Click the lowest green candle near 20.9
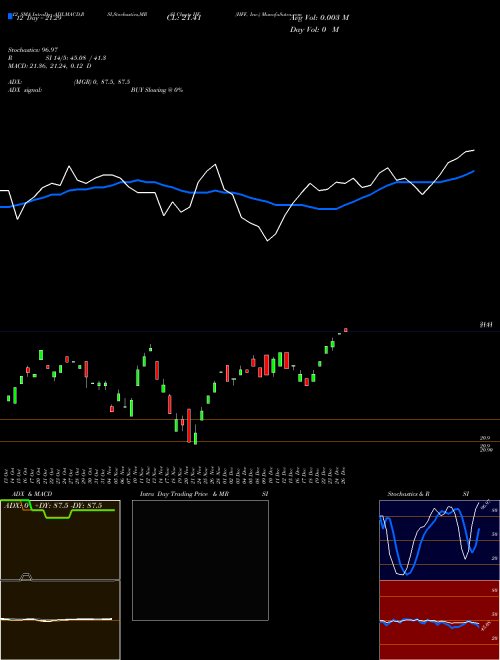This screenshot has width=500, height=660. [195, 438]
